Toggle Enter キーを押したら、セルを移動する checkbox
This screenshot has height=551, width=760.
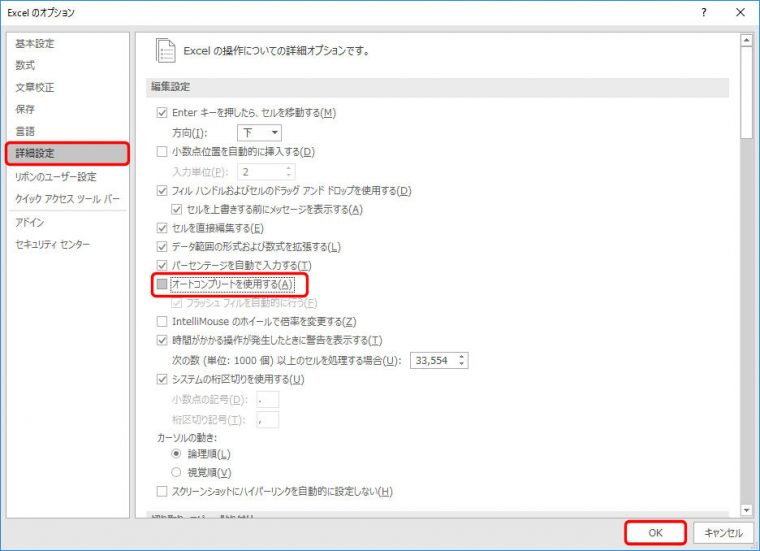[x=162, y=113]
